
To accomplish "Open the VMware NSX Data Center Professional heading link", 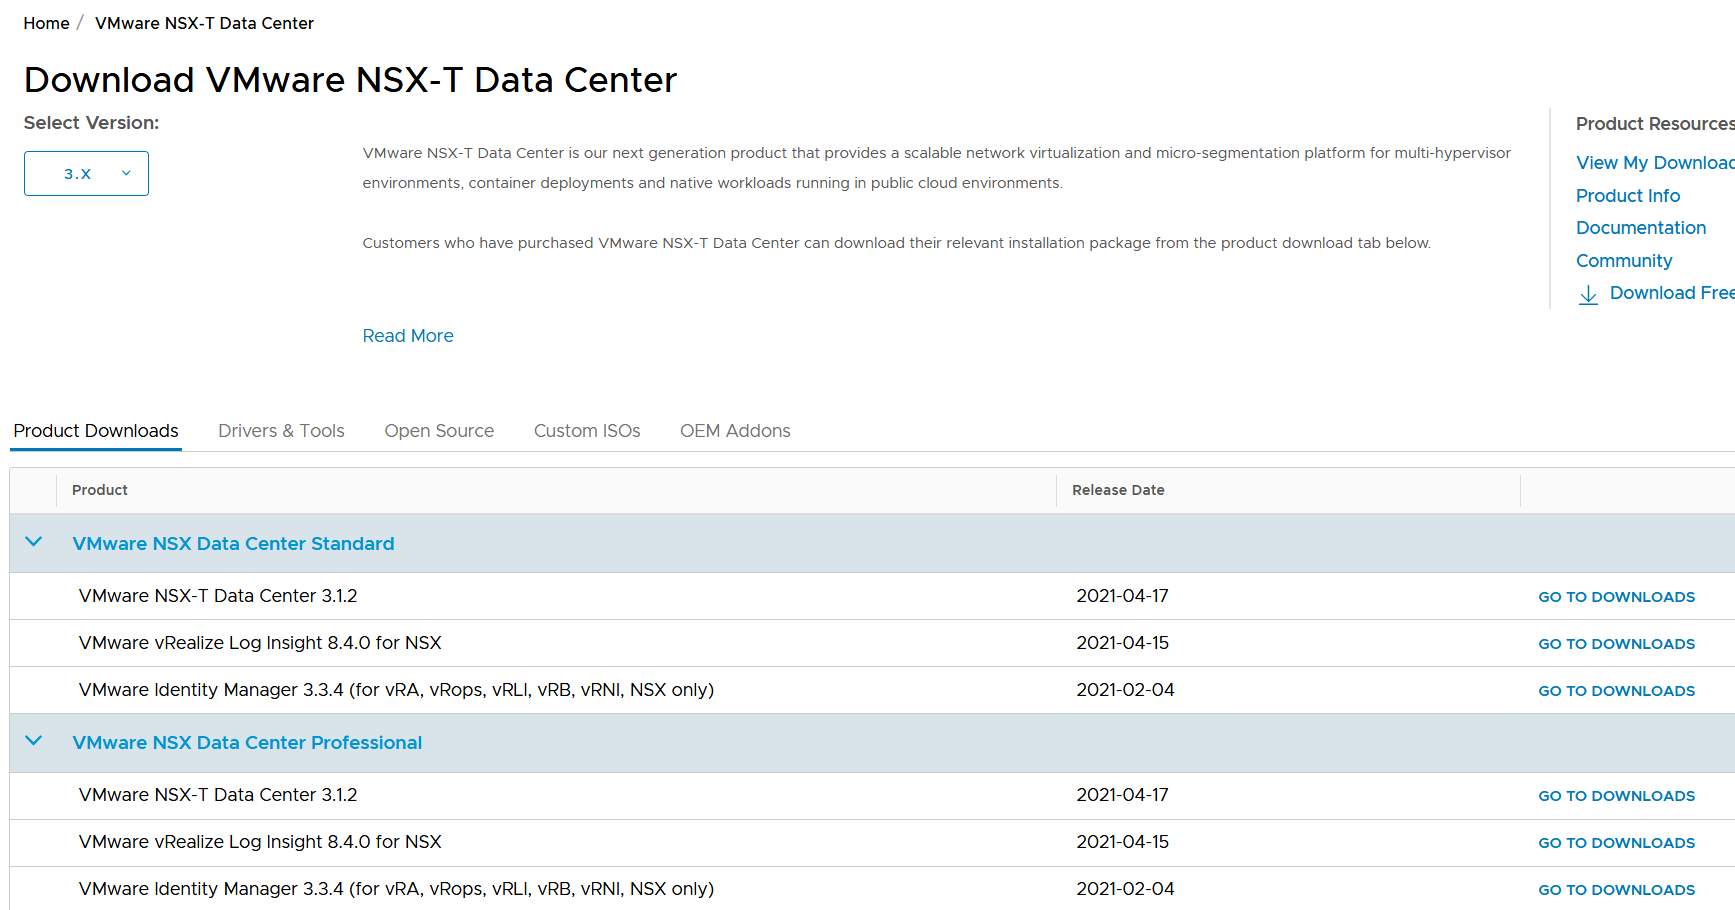I will pos(247,743).
